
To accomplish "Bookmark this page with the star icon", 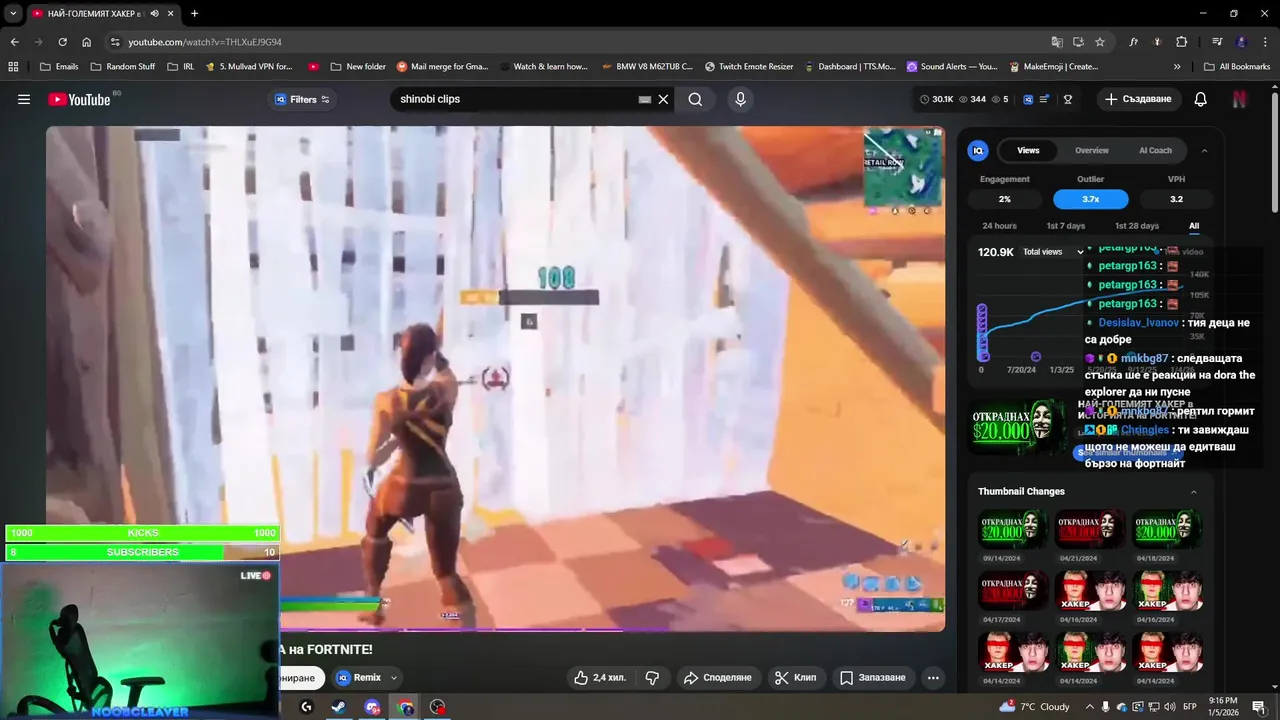I will (x=1100, y=42).
